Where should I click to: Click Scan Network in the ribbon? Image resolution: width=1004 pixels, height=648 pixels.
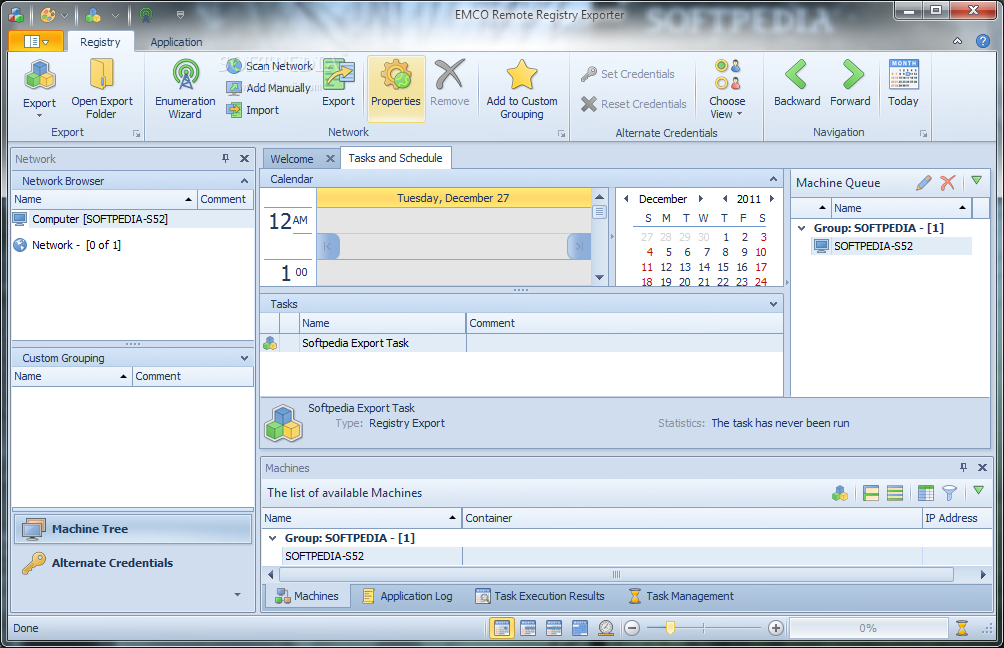tap(270, 66)
